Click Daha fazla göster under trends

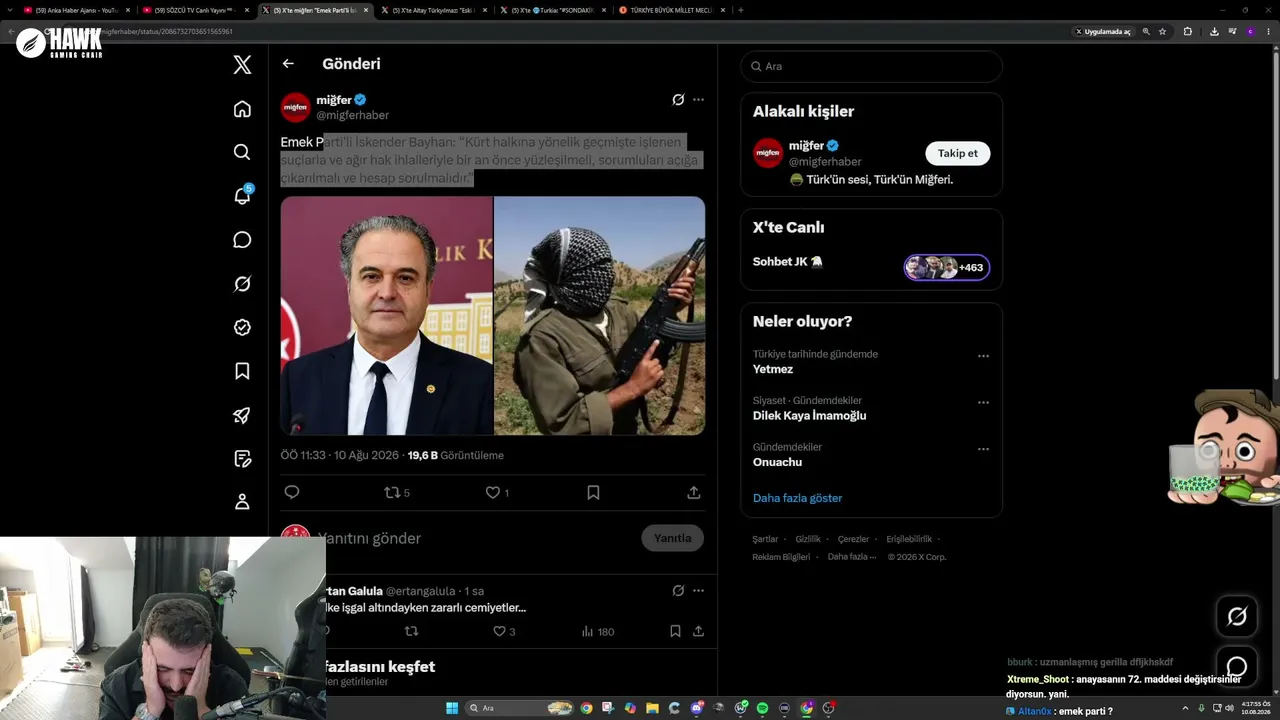[x=797, y=498]
